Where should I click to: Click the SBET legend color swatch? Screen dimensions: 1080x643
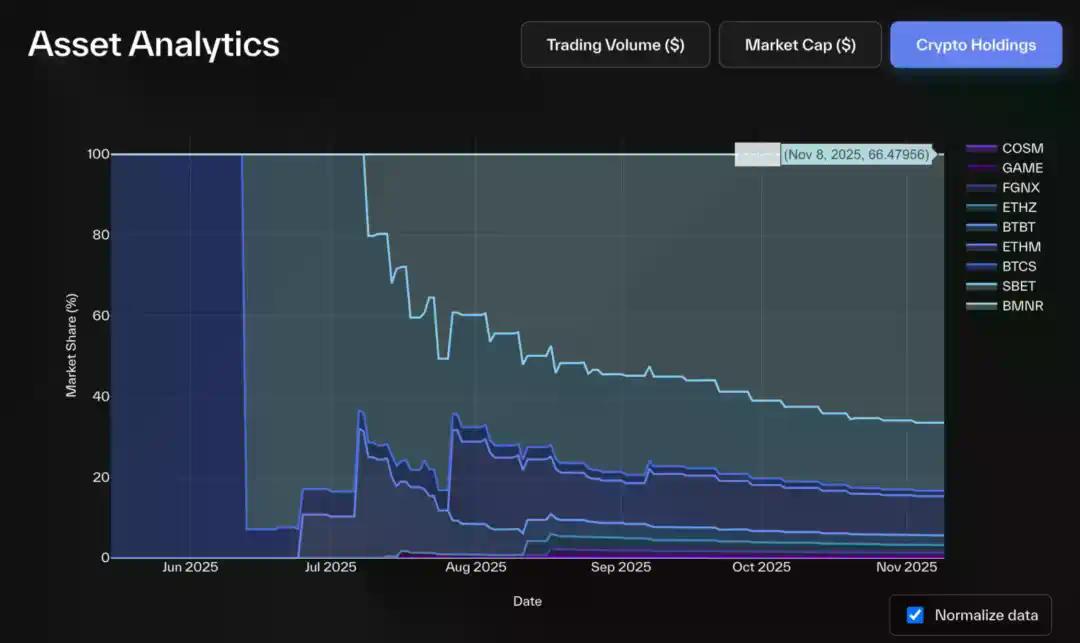click(x=981, y=286)
